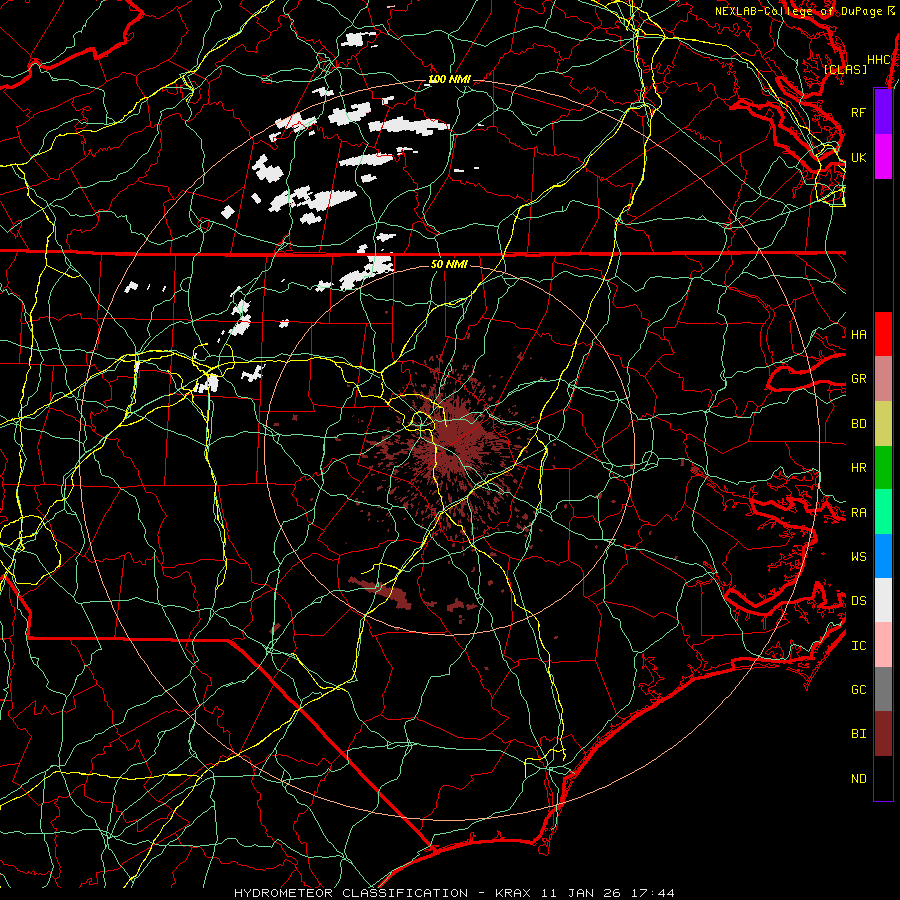Click the GC legend label
The image size is (900, 900).
tap(858, 690)
